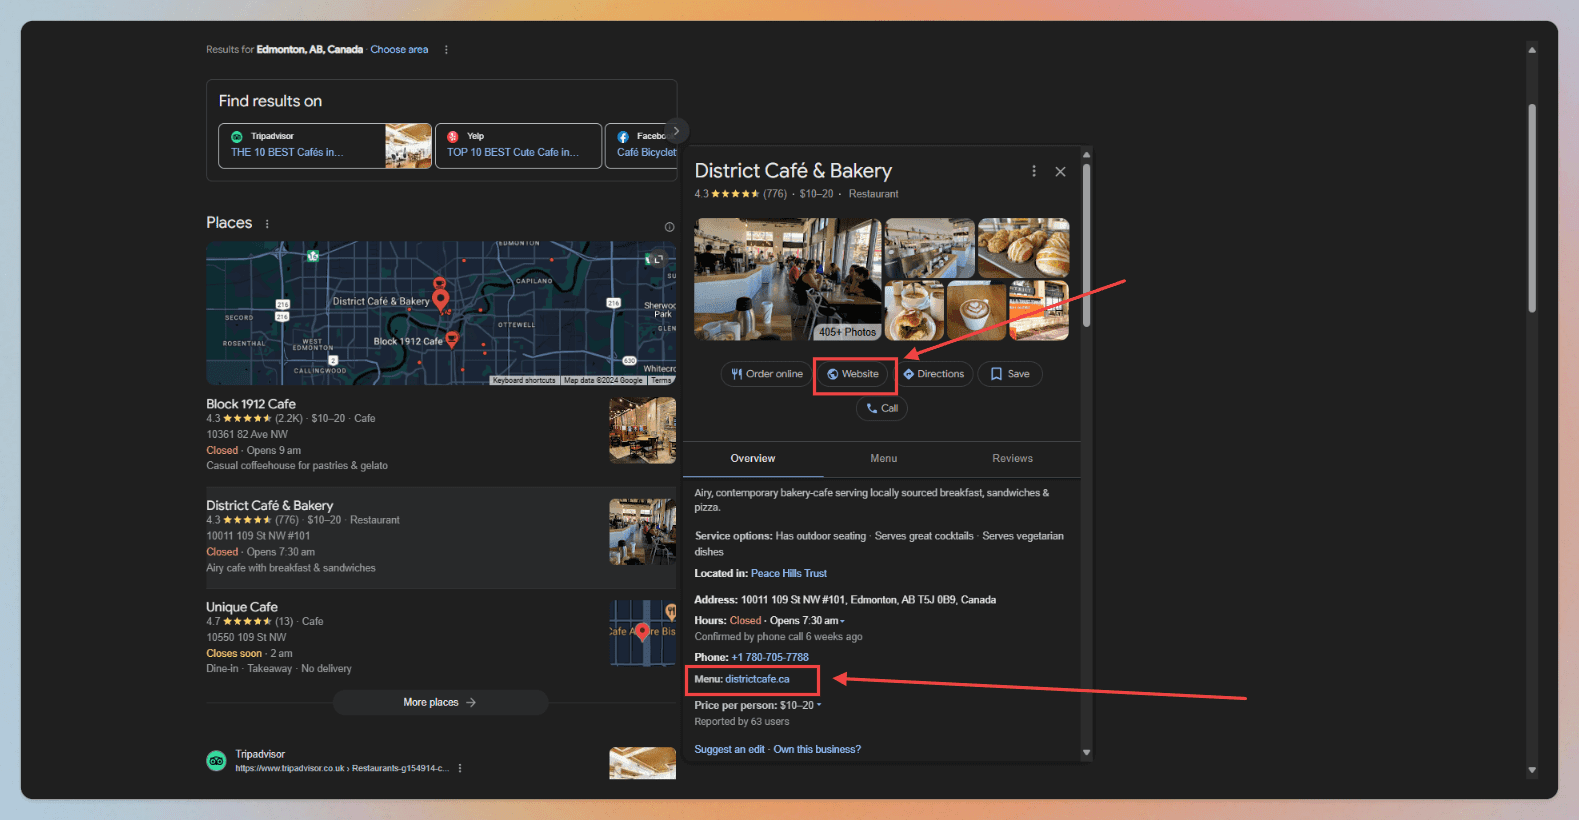Expand the hours dropdown next to Opens 7:30 am

click(x=842, y=621)
